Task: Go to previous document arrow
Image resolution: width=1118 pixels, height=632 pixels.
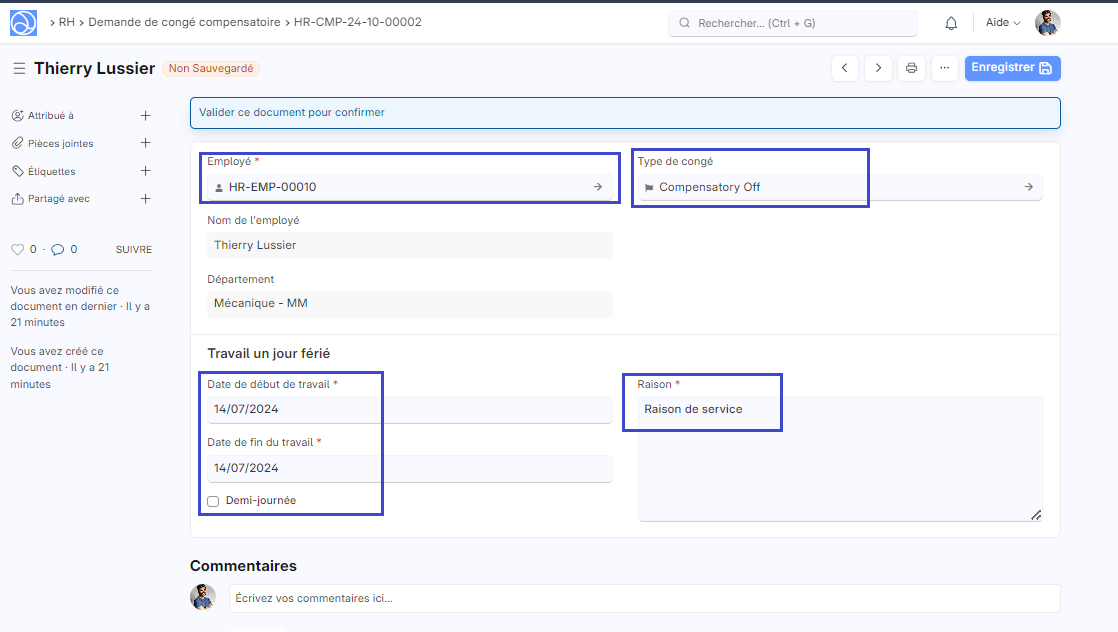Action: 845,68
